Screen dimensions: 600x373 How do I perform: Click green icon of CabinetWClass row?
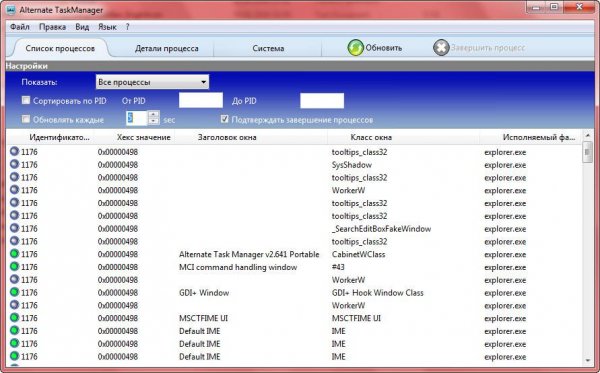tap(14, 254)
